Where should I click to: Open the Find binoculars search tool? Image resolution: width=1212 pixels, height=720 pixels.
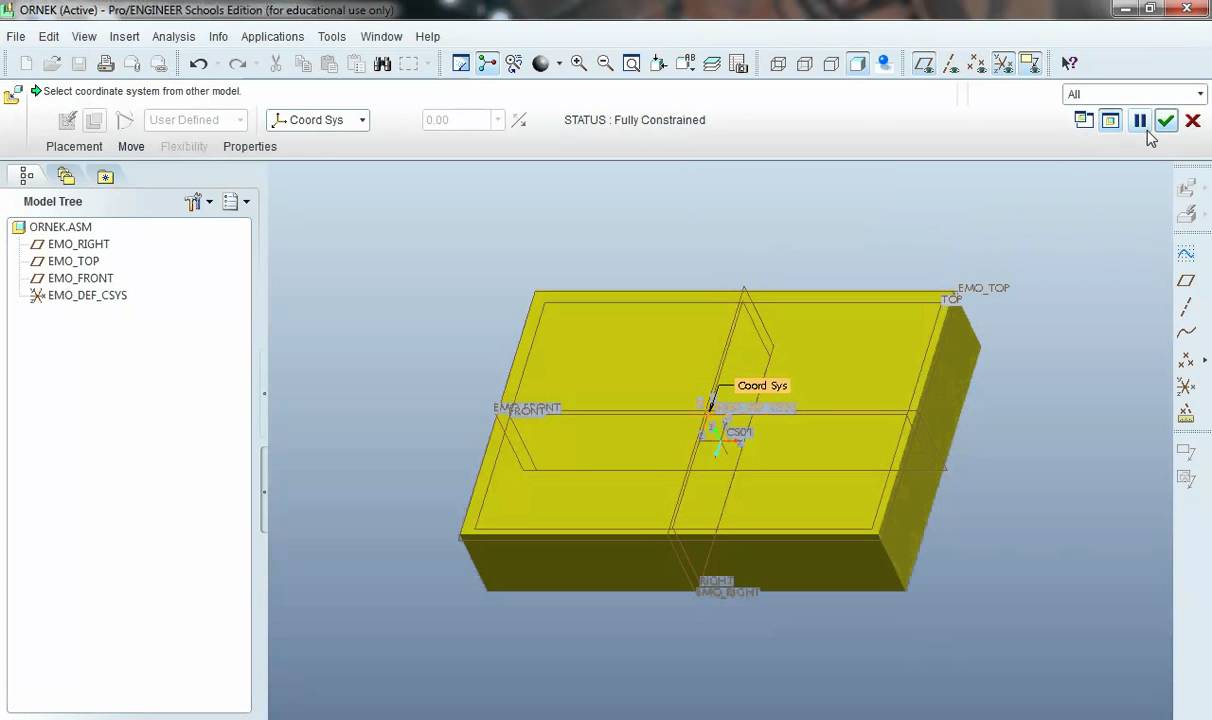[382, 64]
